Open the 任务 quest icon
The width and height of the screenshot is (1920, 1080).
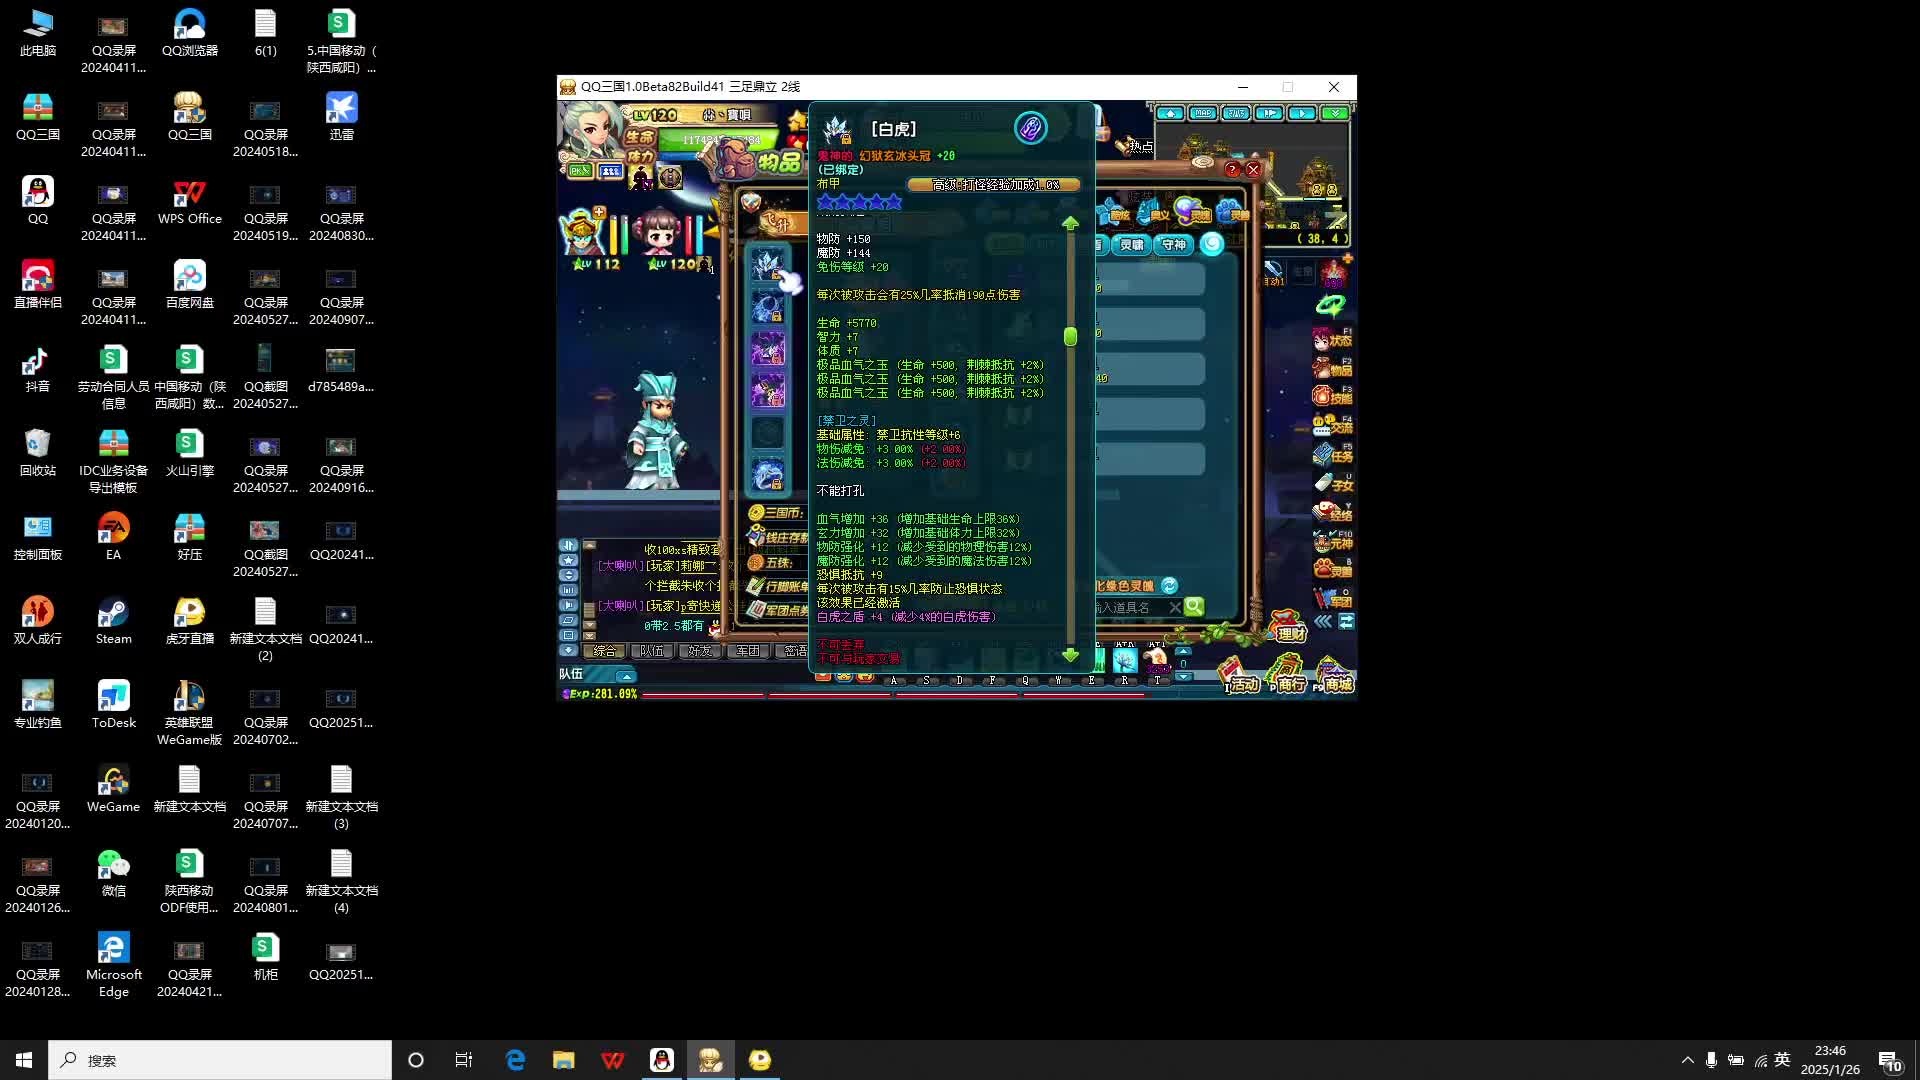[1333, 454]
